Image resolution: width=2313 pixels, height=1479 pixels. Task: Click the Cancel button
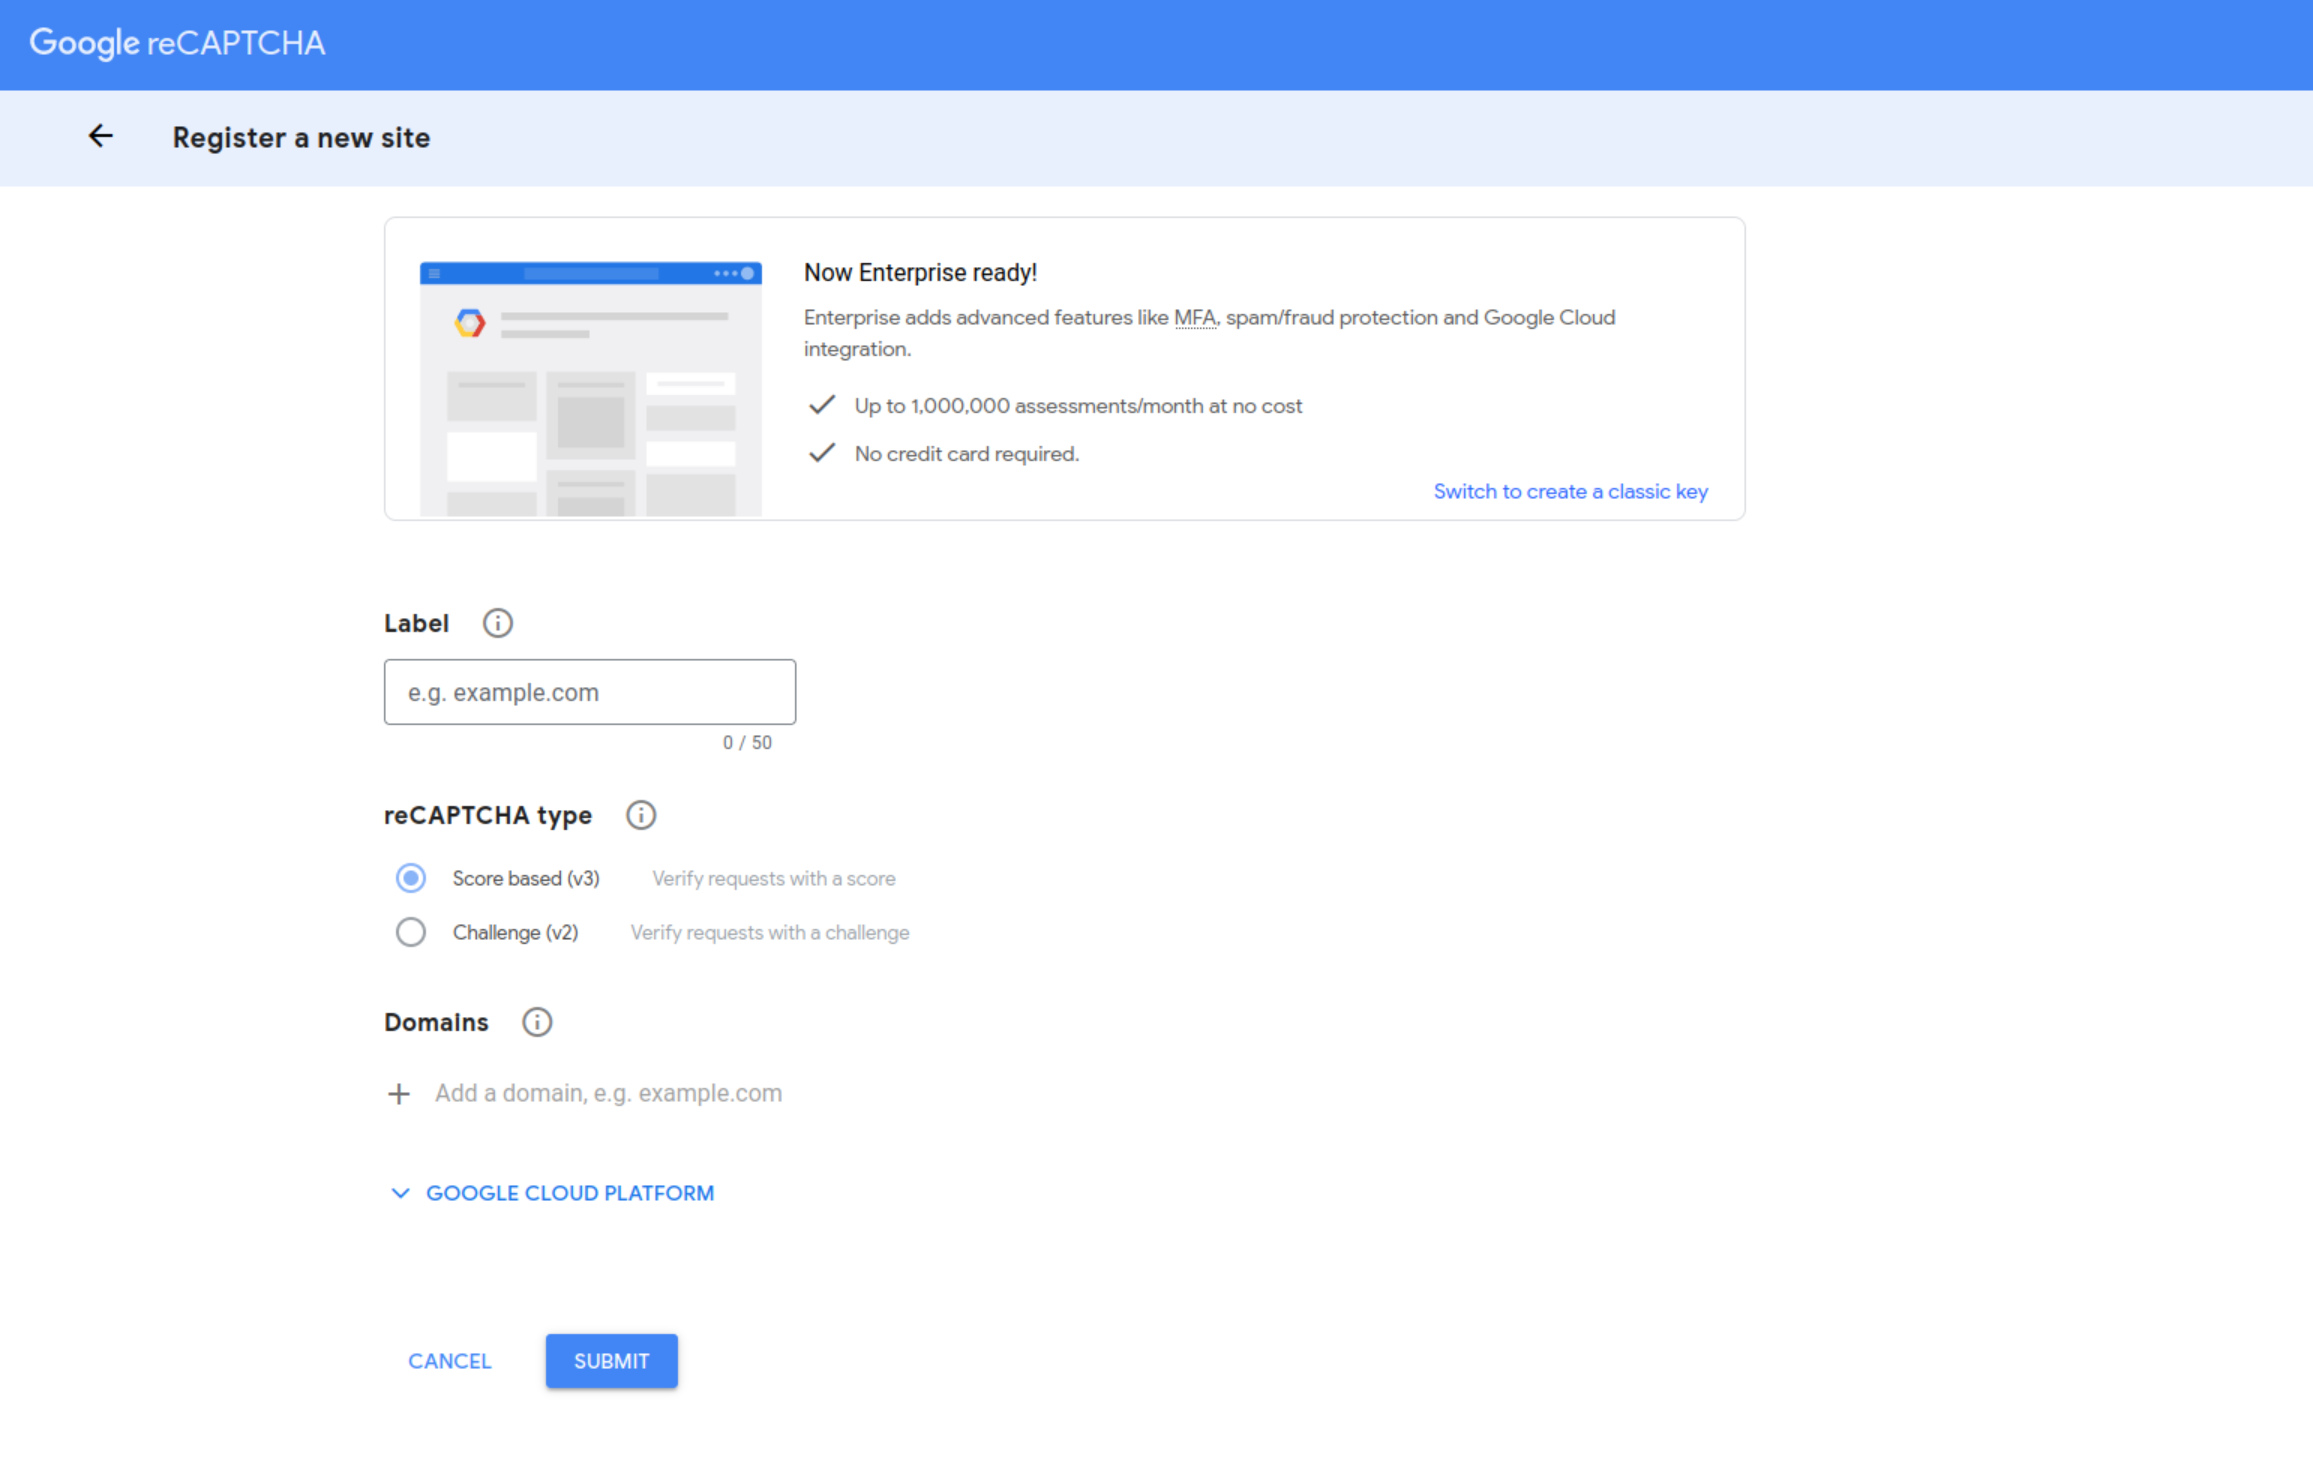pyautogui.click(x=450, y=1361)
